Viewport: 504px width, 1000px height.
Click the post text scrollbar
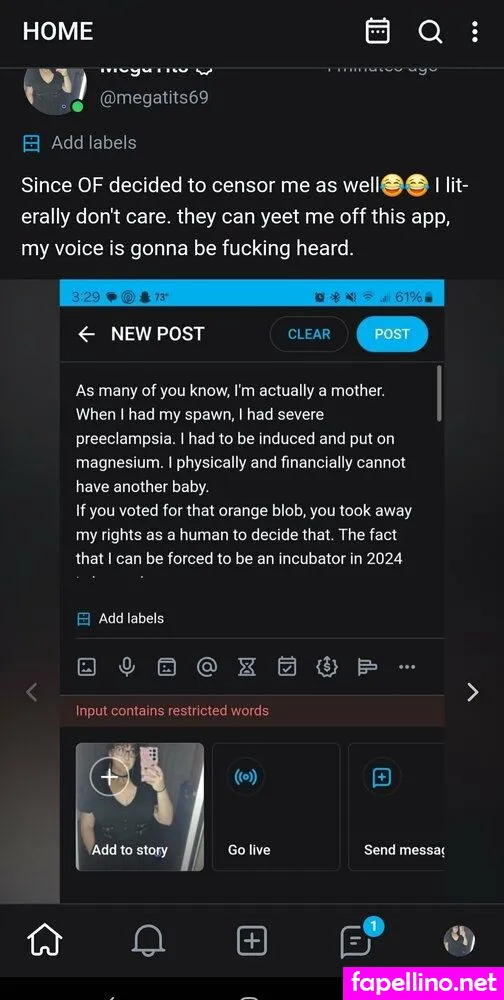(440, 393)
